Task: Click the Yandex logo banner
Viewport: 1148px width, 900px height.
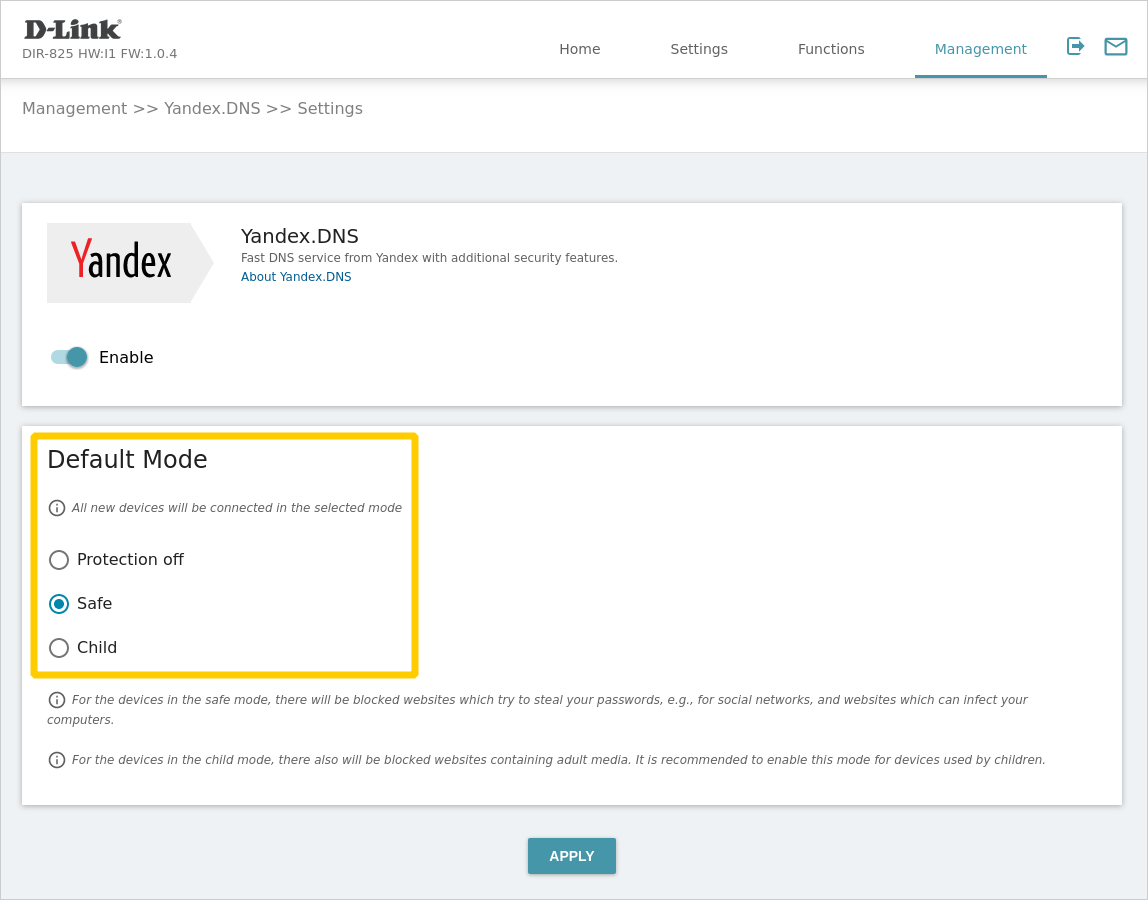Action: point(128,262)
